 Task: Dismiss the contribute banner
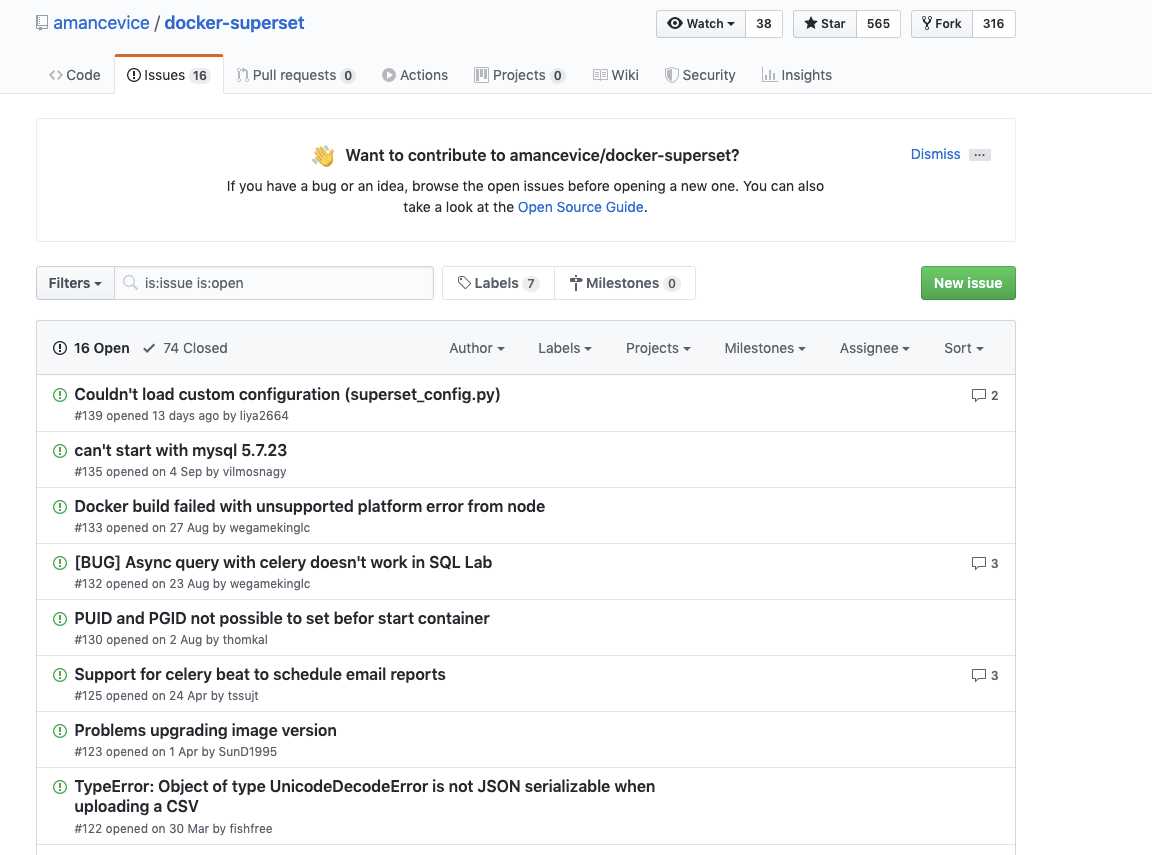pos(935,154)
